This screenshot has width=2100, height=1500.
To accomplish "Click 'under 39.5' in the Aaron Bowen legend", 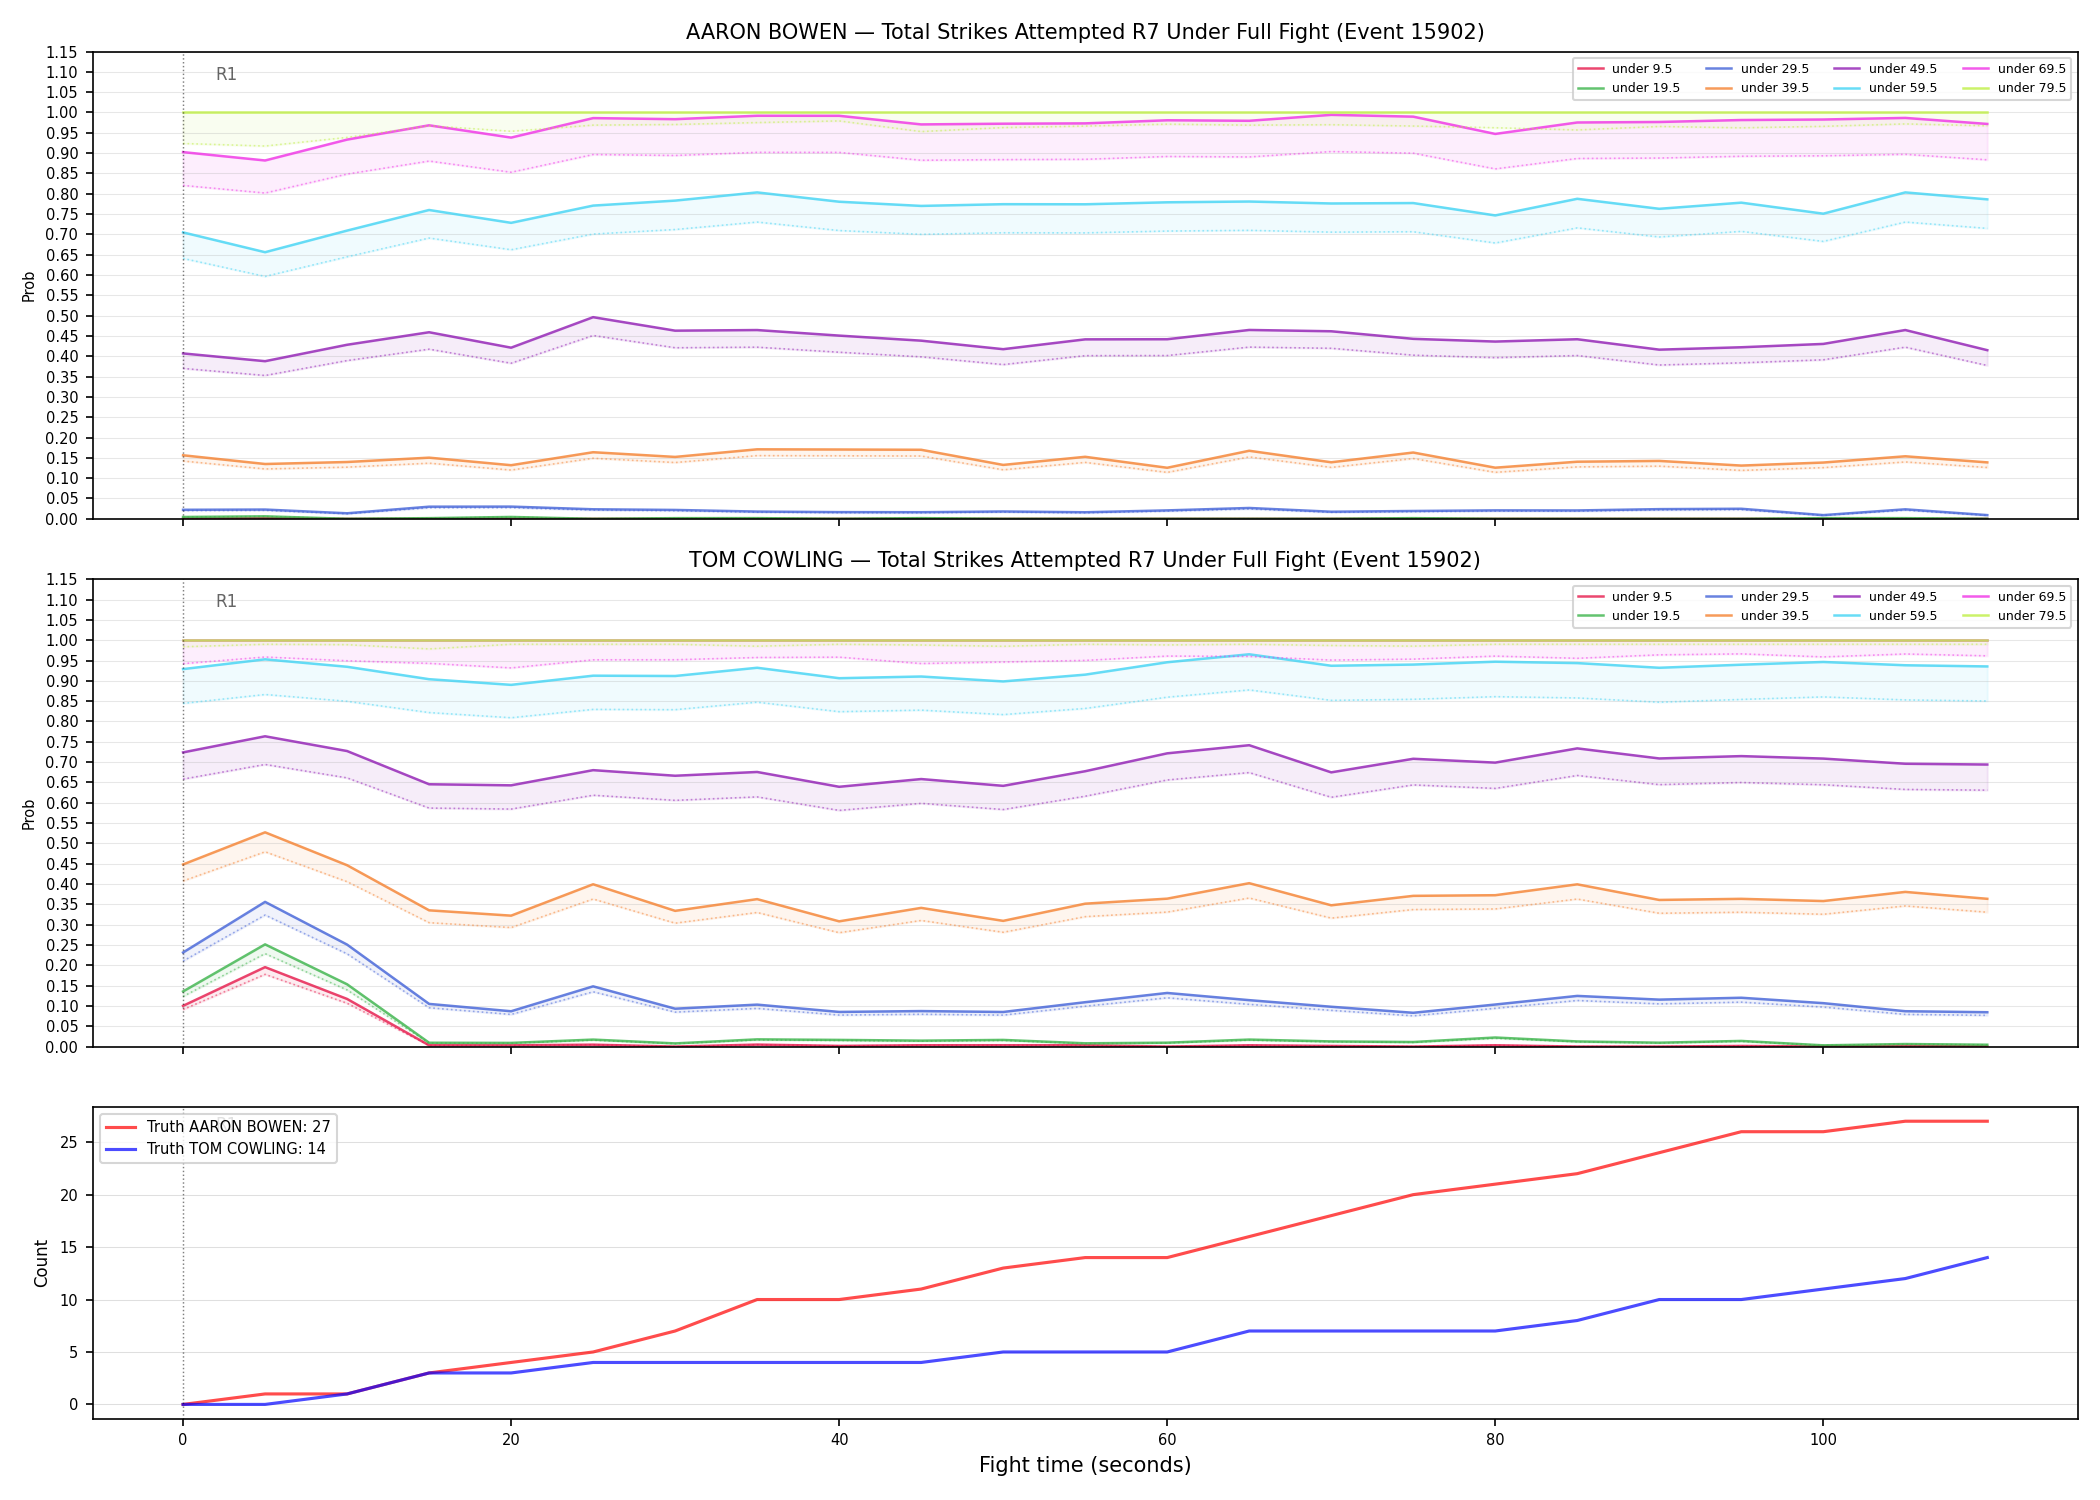I will (x=1774, y=88).
